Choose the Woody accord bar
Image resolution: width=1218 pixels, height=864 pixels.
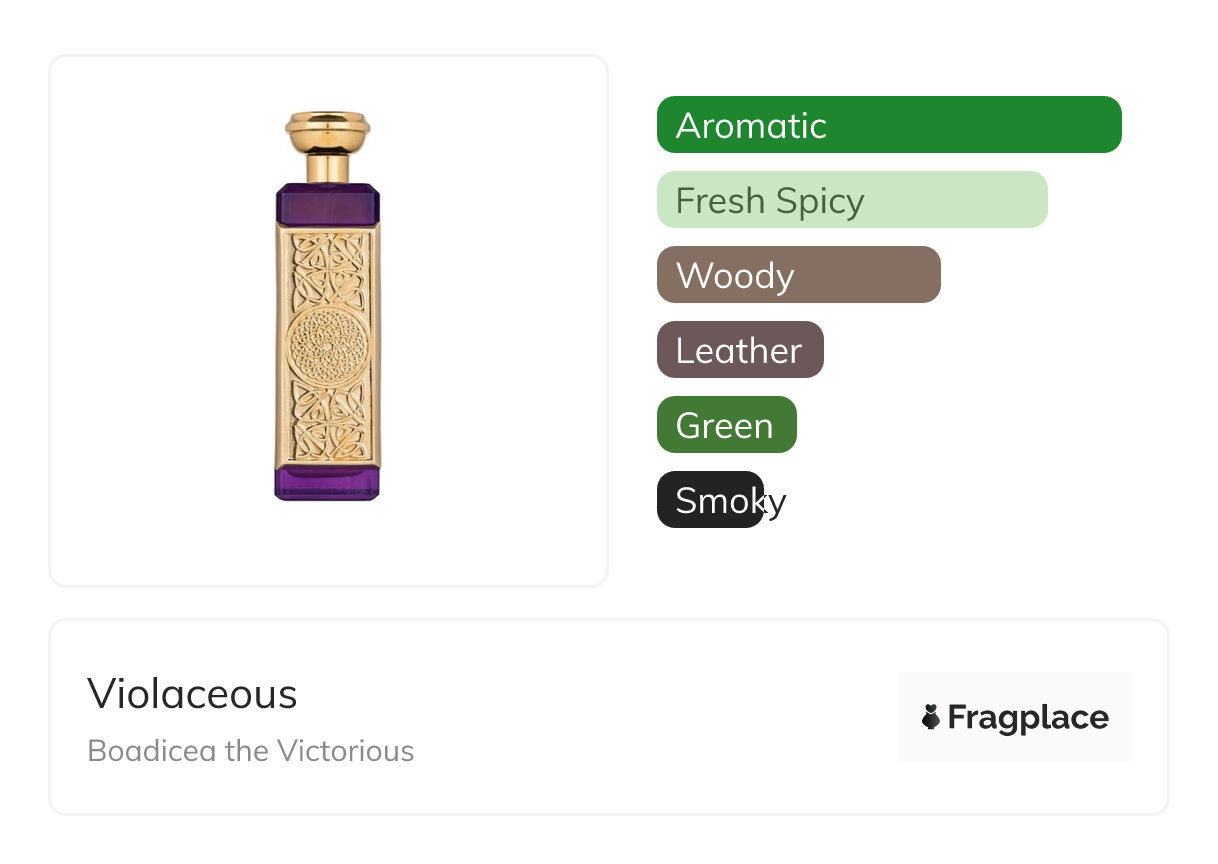point(798,275)
